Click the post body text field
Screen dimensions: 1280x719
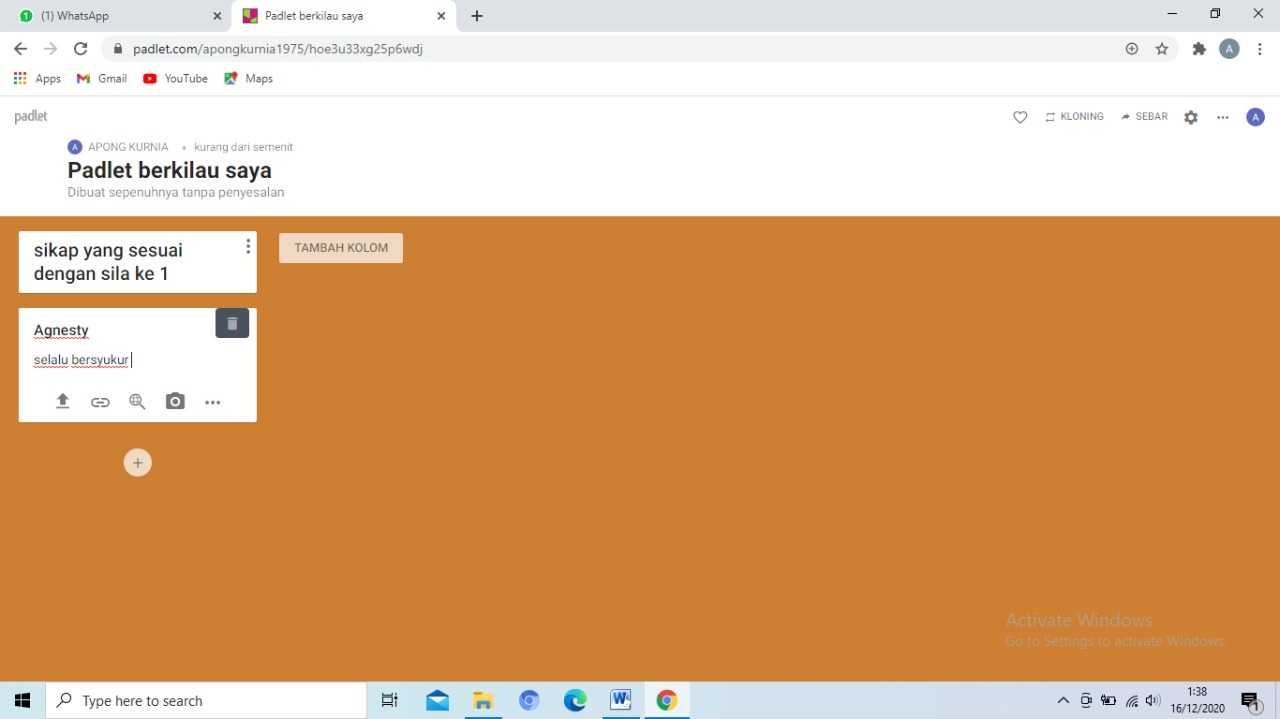(x=137, y=360)
